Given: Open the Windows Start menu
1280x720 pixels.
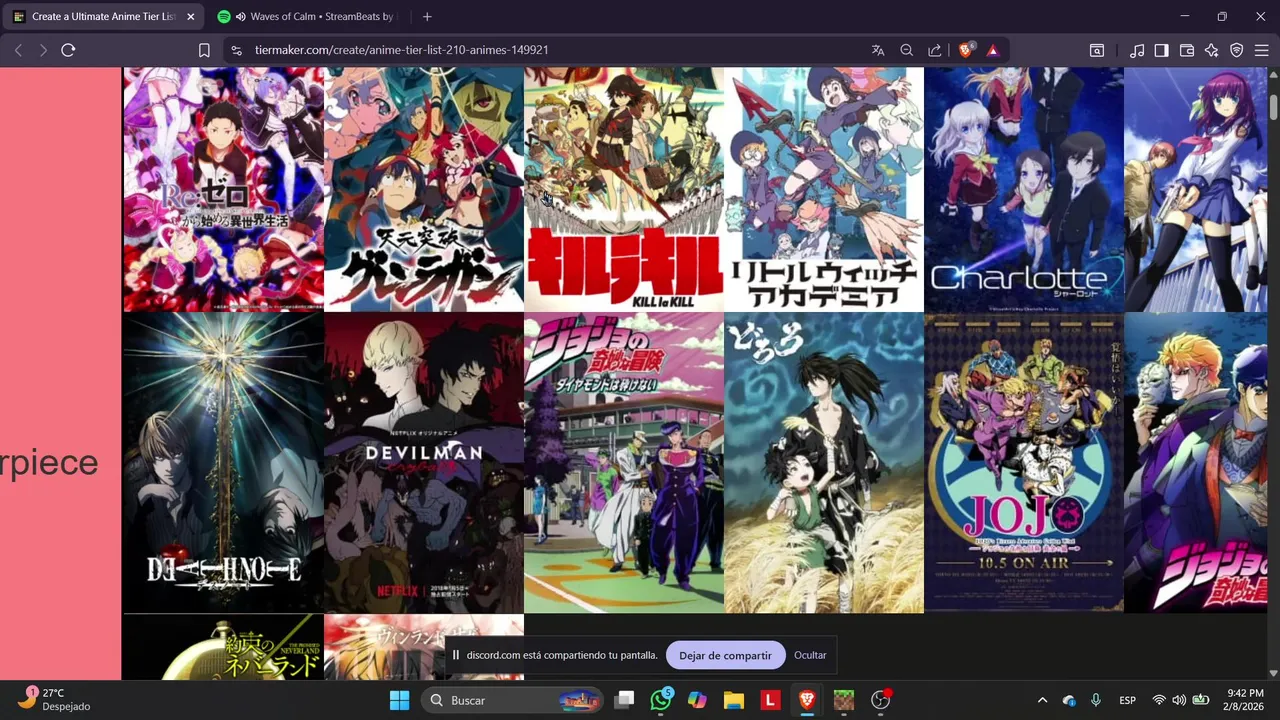Looking at the screenshot, I should click(399, 700).
